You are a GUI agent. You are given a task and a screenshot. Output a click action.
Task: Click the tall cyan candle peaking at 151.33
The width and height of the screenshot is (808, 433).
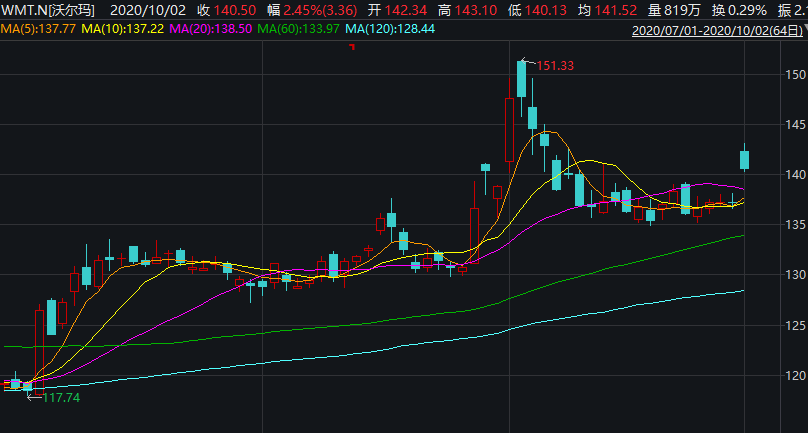(521, 80)
